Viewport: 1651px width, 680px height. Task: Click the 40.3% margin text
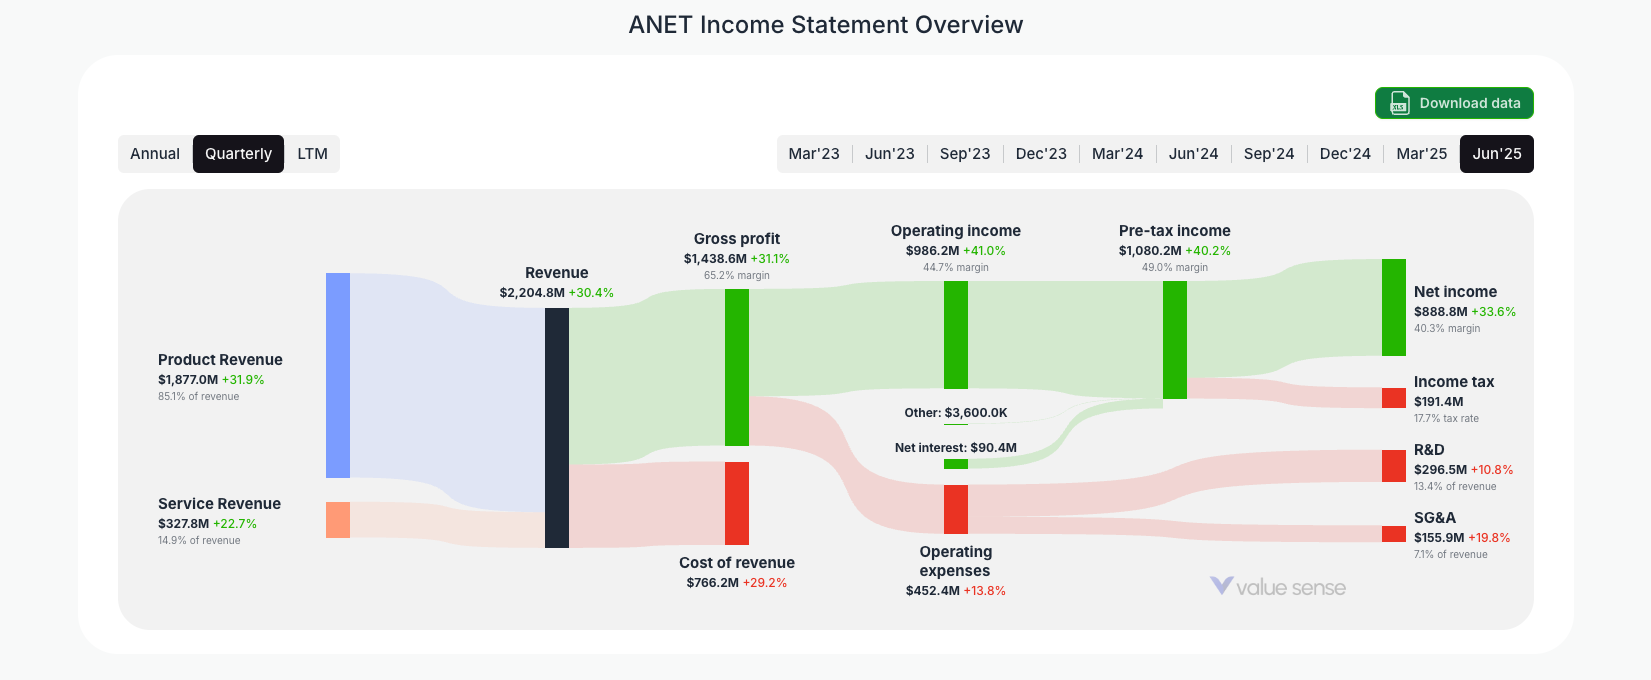click(x=1447, y=329)
